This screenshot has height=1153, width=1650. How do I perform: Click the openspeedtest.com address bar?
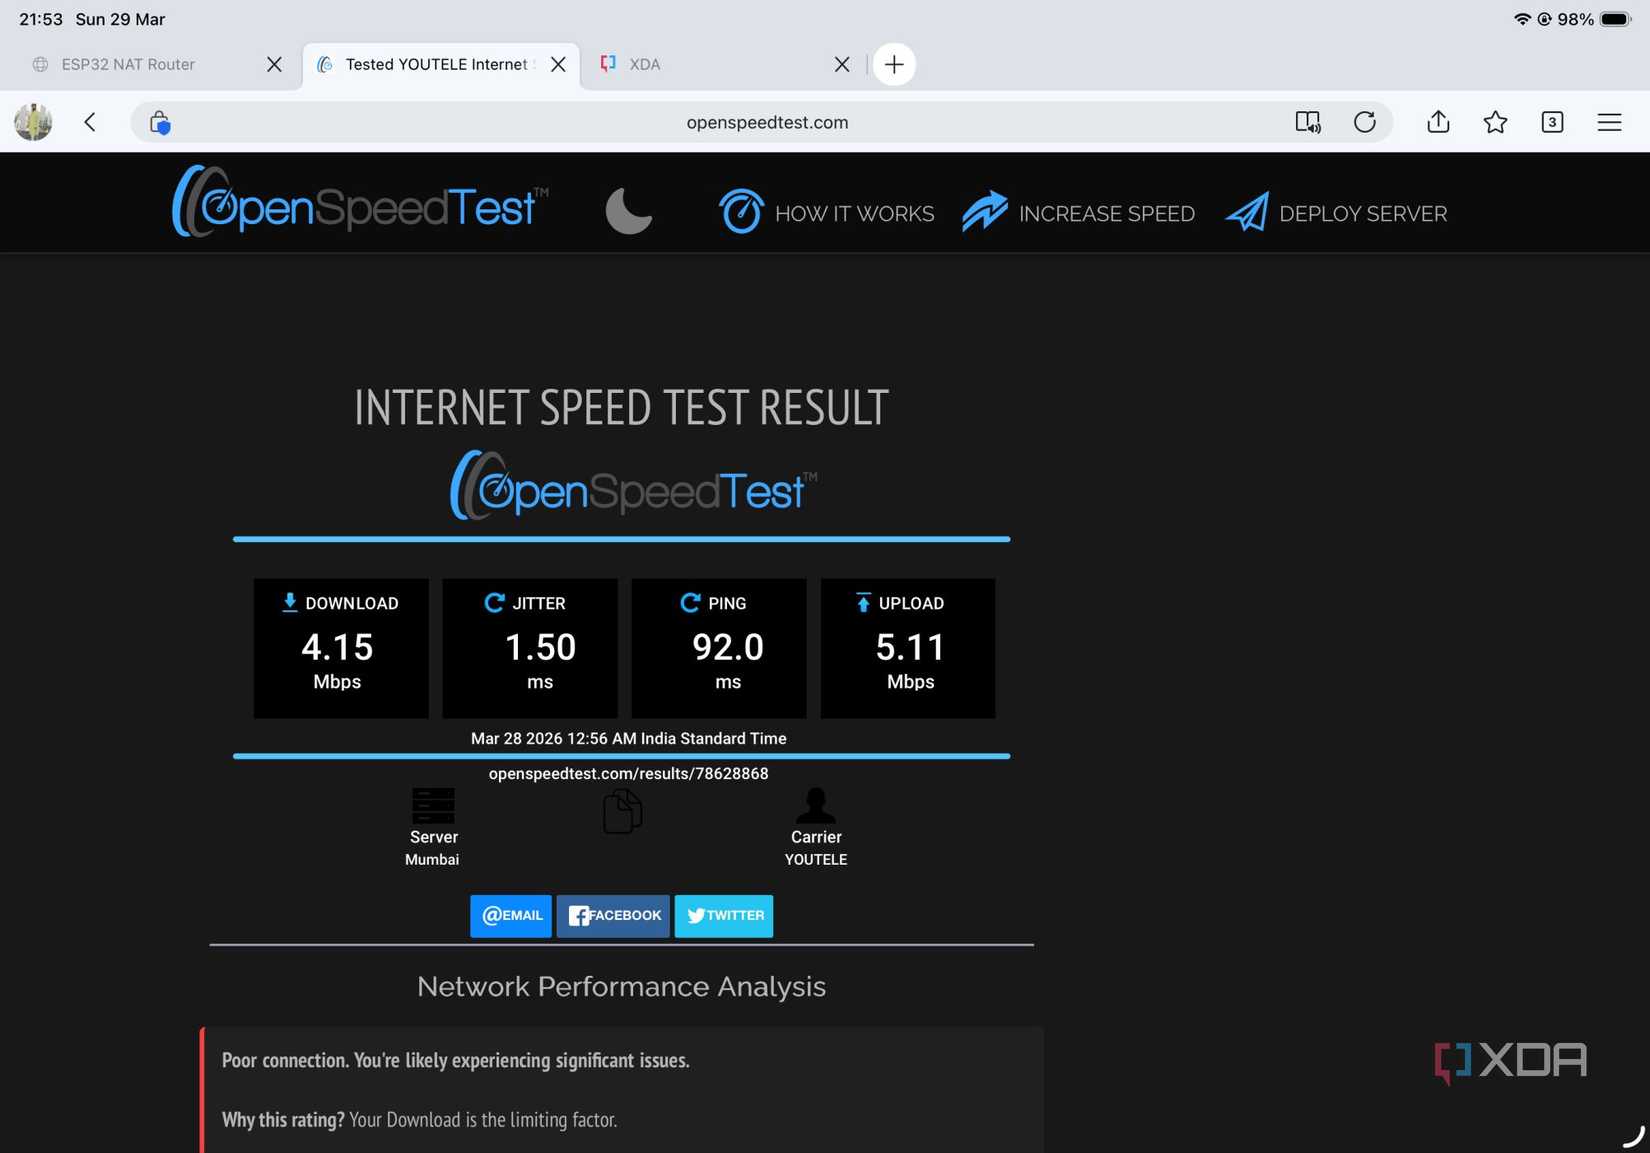coord(762,122)
